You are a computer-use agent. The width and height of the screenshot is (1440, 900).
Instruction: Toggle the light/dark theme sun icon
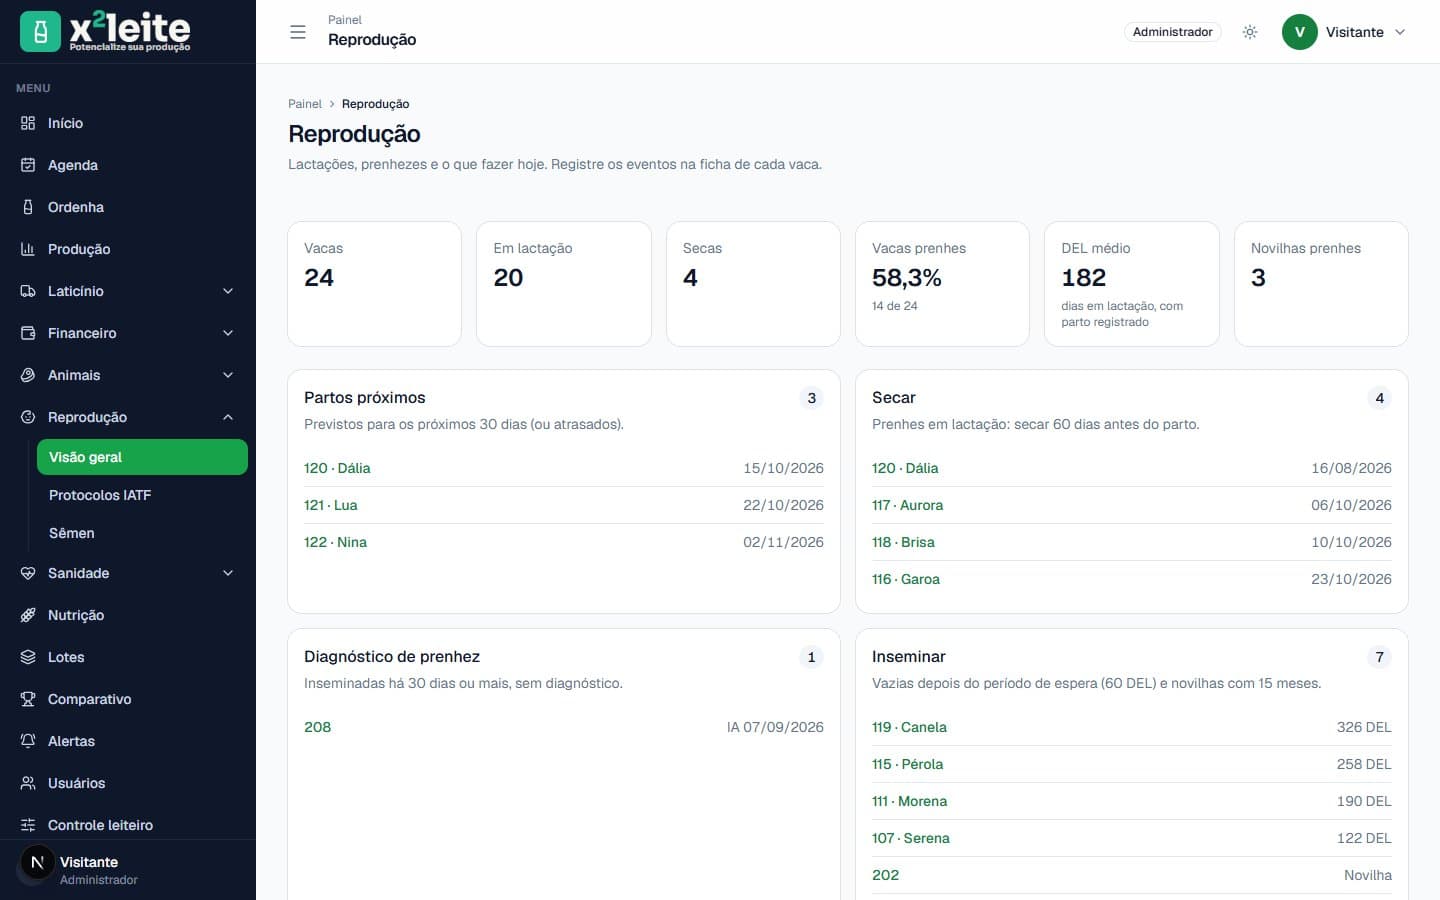(1250, 32)
